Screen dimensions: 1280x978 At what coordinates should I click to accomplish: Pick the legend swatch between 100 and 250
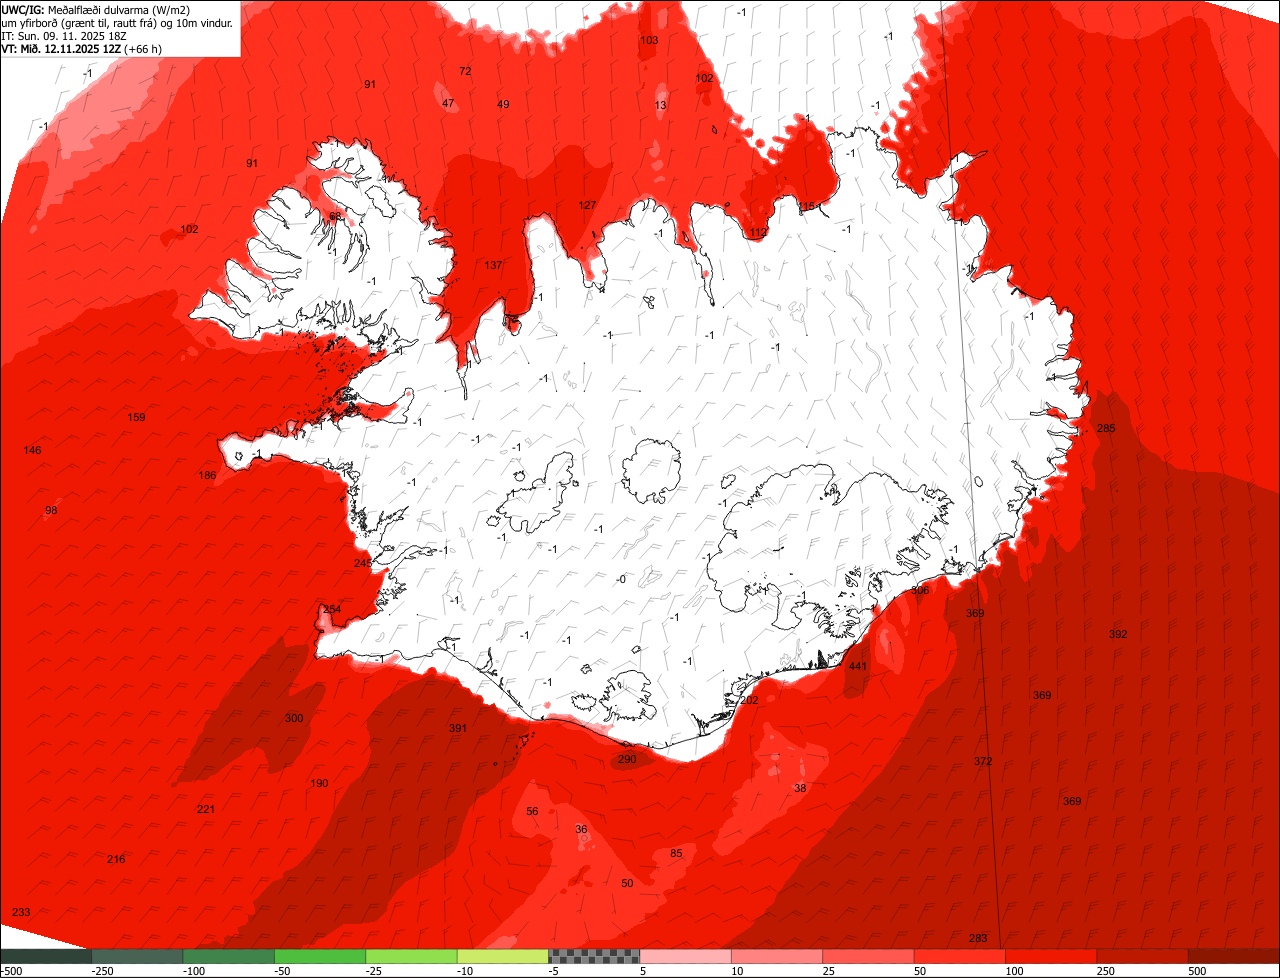pos(1051,956)
